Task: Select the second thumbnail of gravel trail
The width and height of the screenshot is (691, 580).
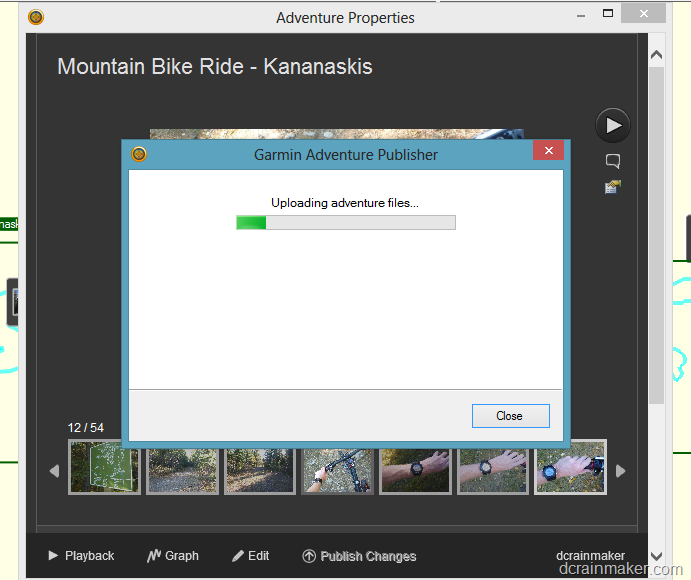Action: 182,470
